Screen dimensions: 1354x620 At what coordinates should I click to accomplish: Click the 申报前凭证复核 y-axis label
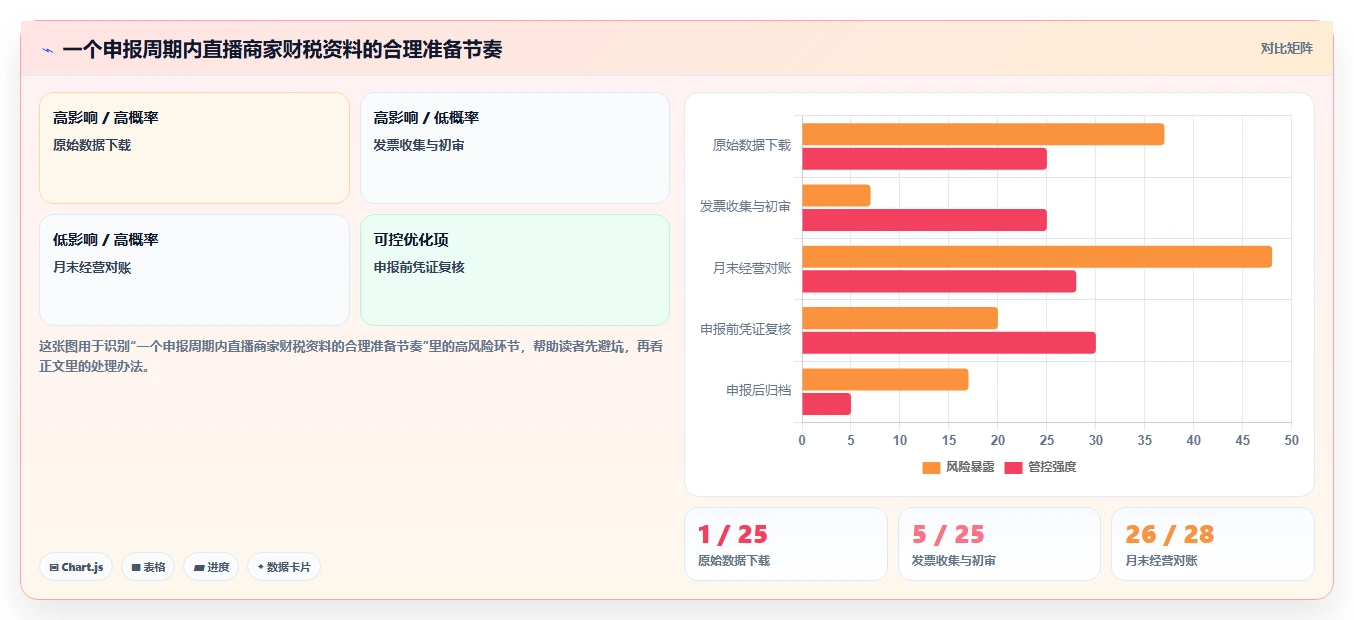click(x=745, y=330)
